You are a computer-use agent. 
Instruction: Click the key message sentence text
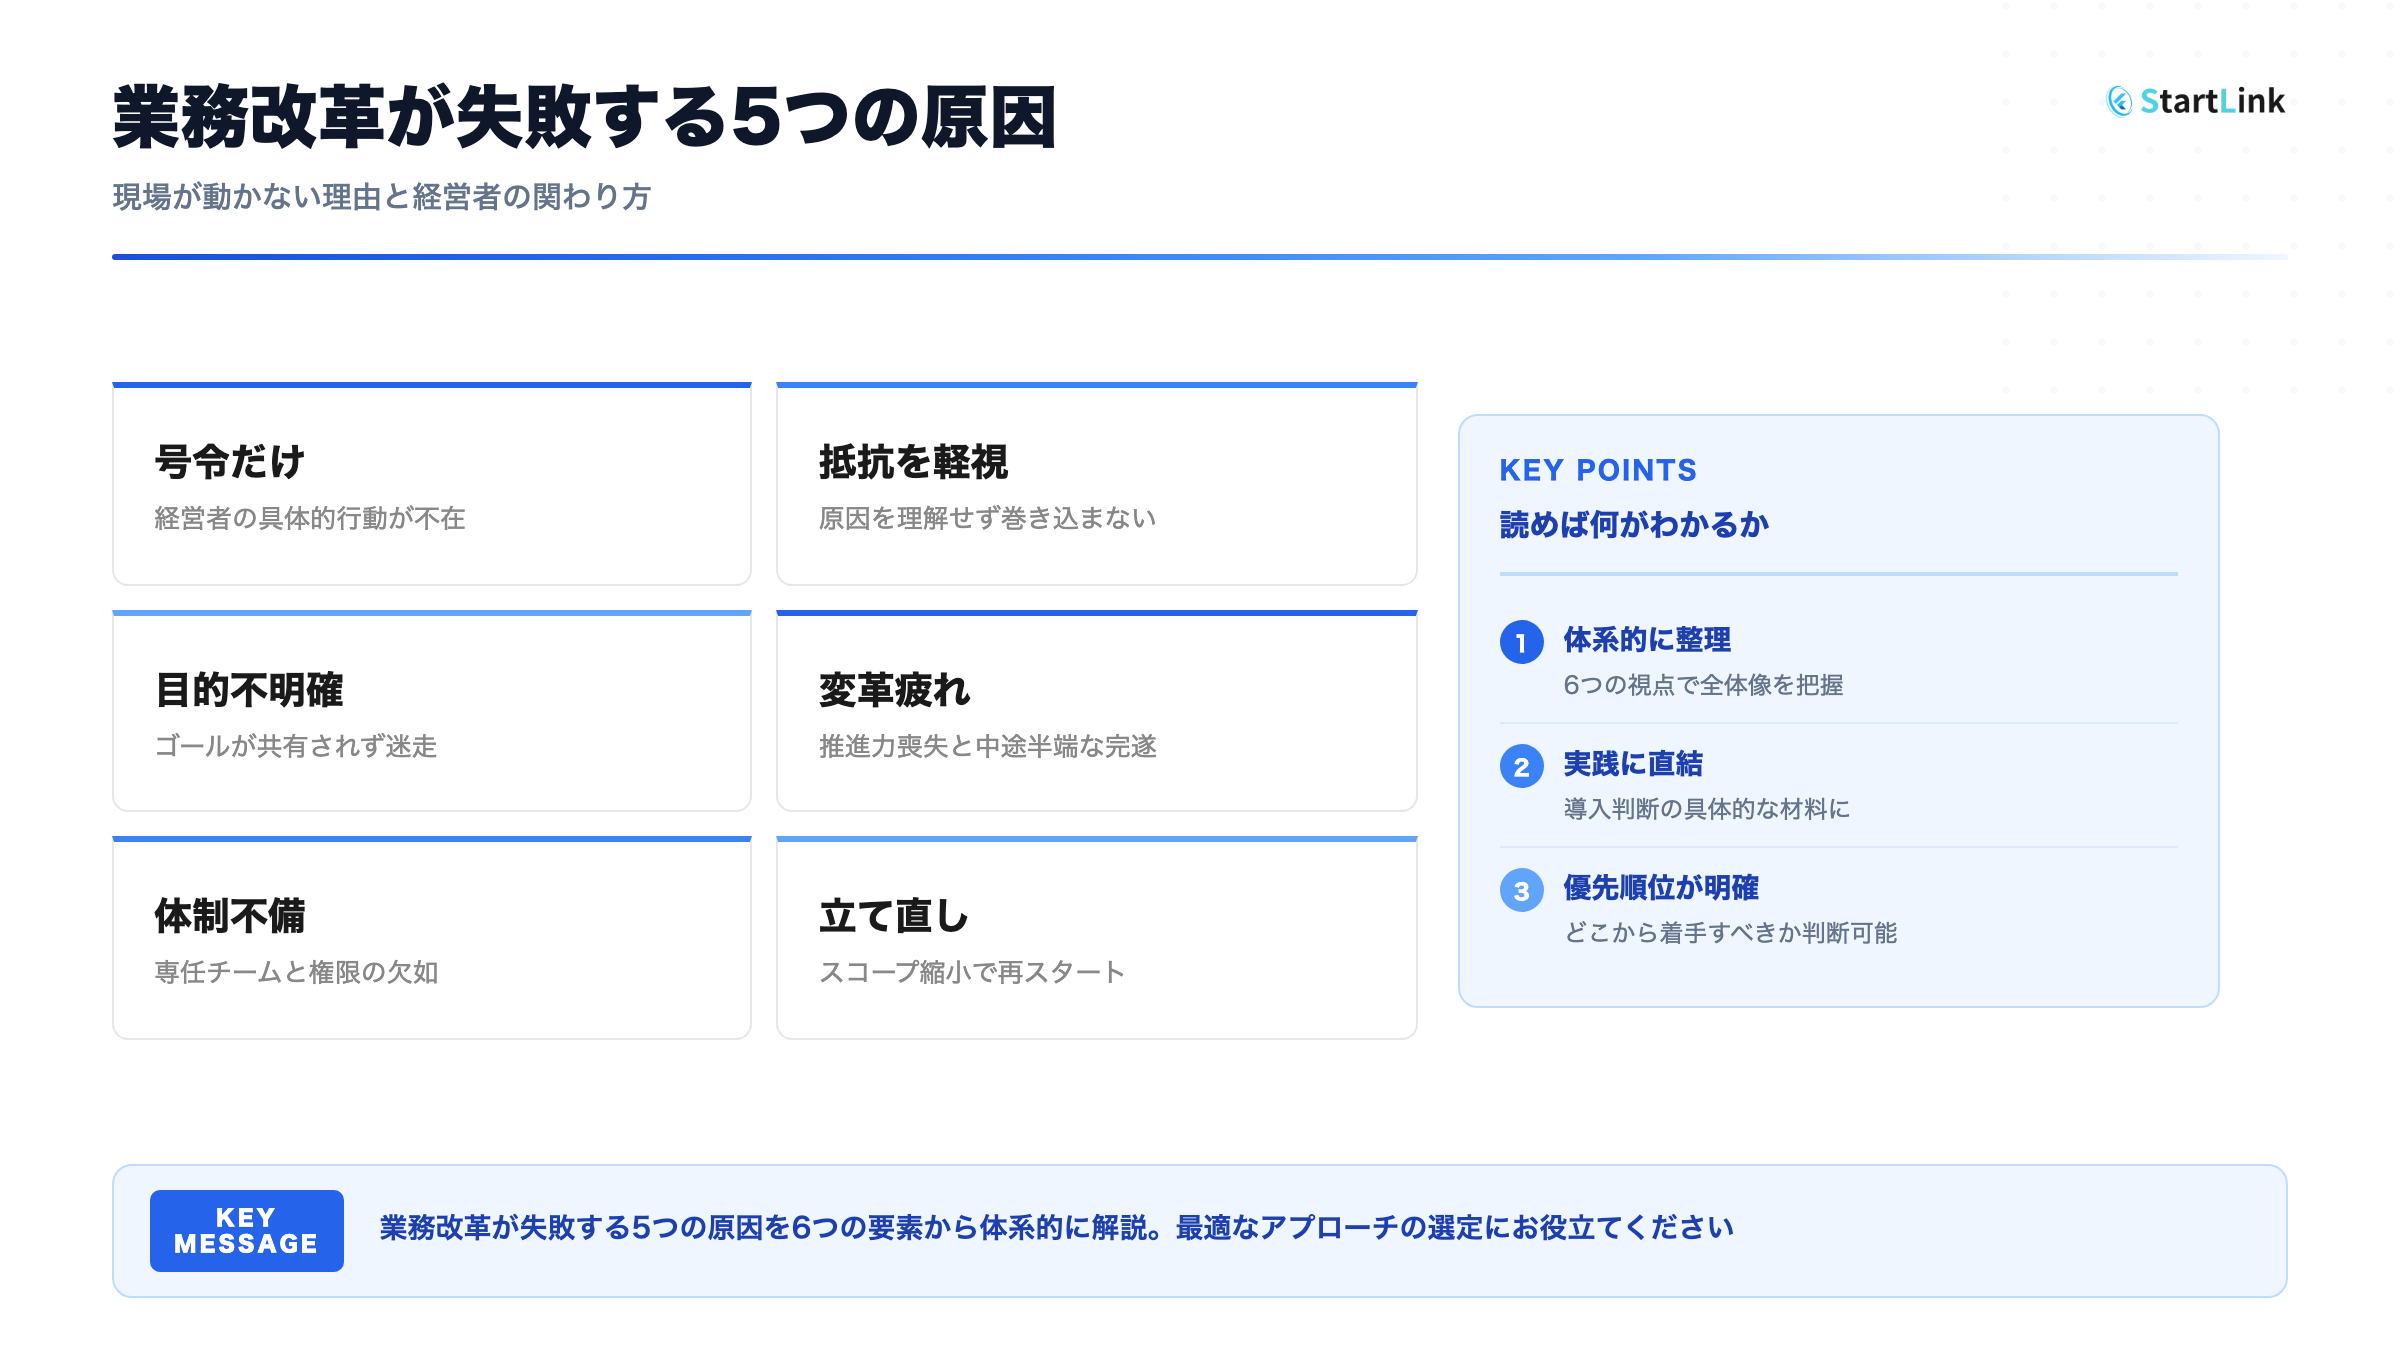(x=1056, y=1228)
